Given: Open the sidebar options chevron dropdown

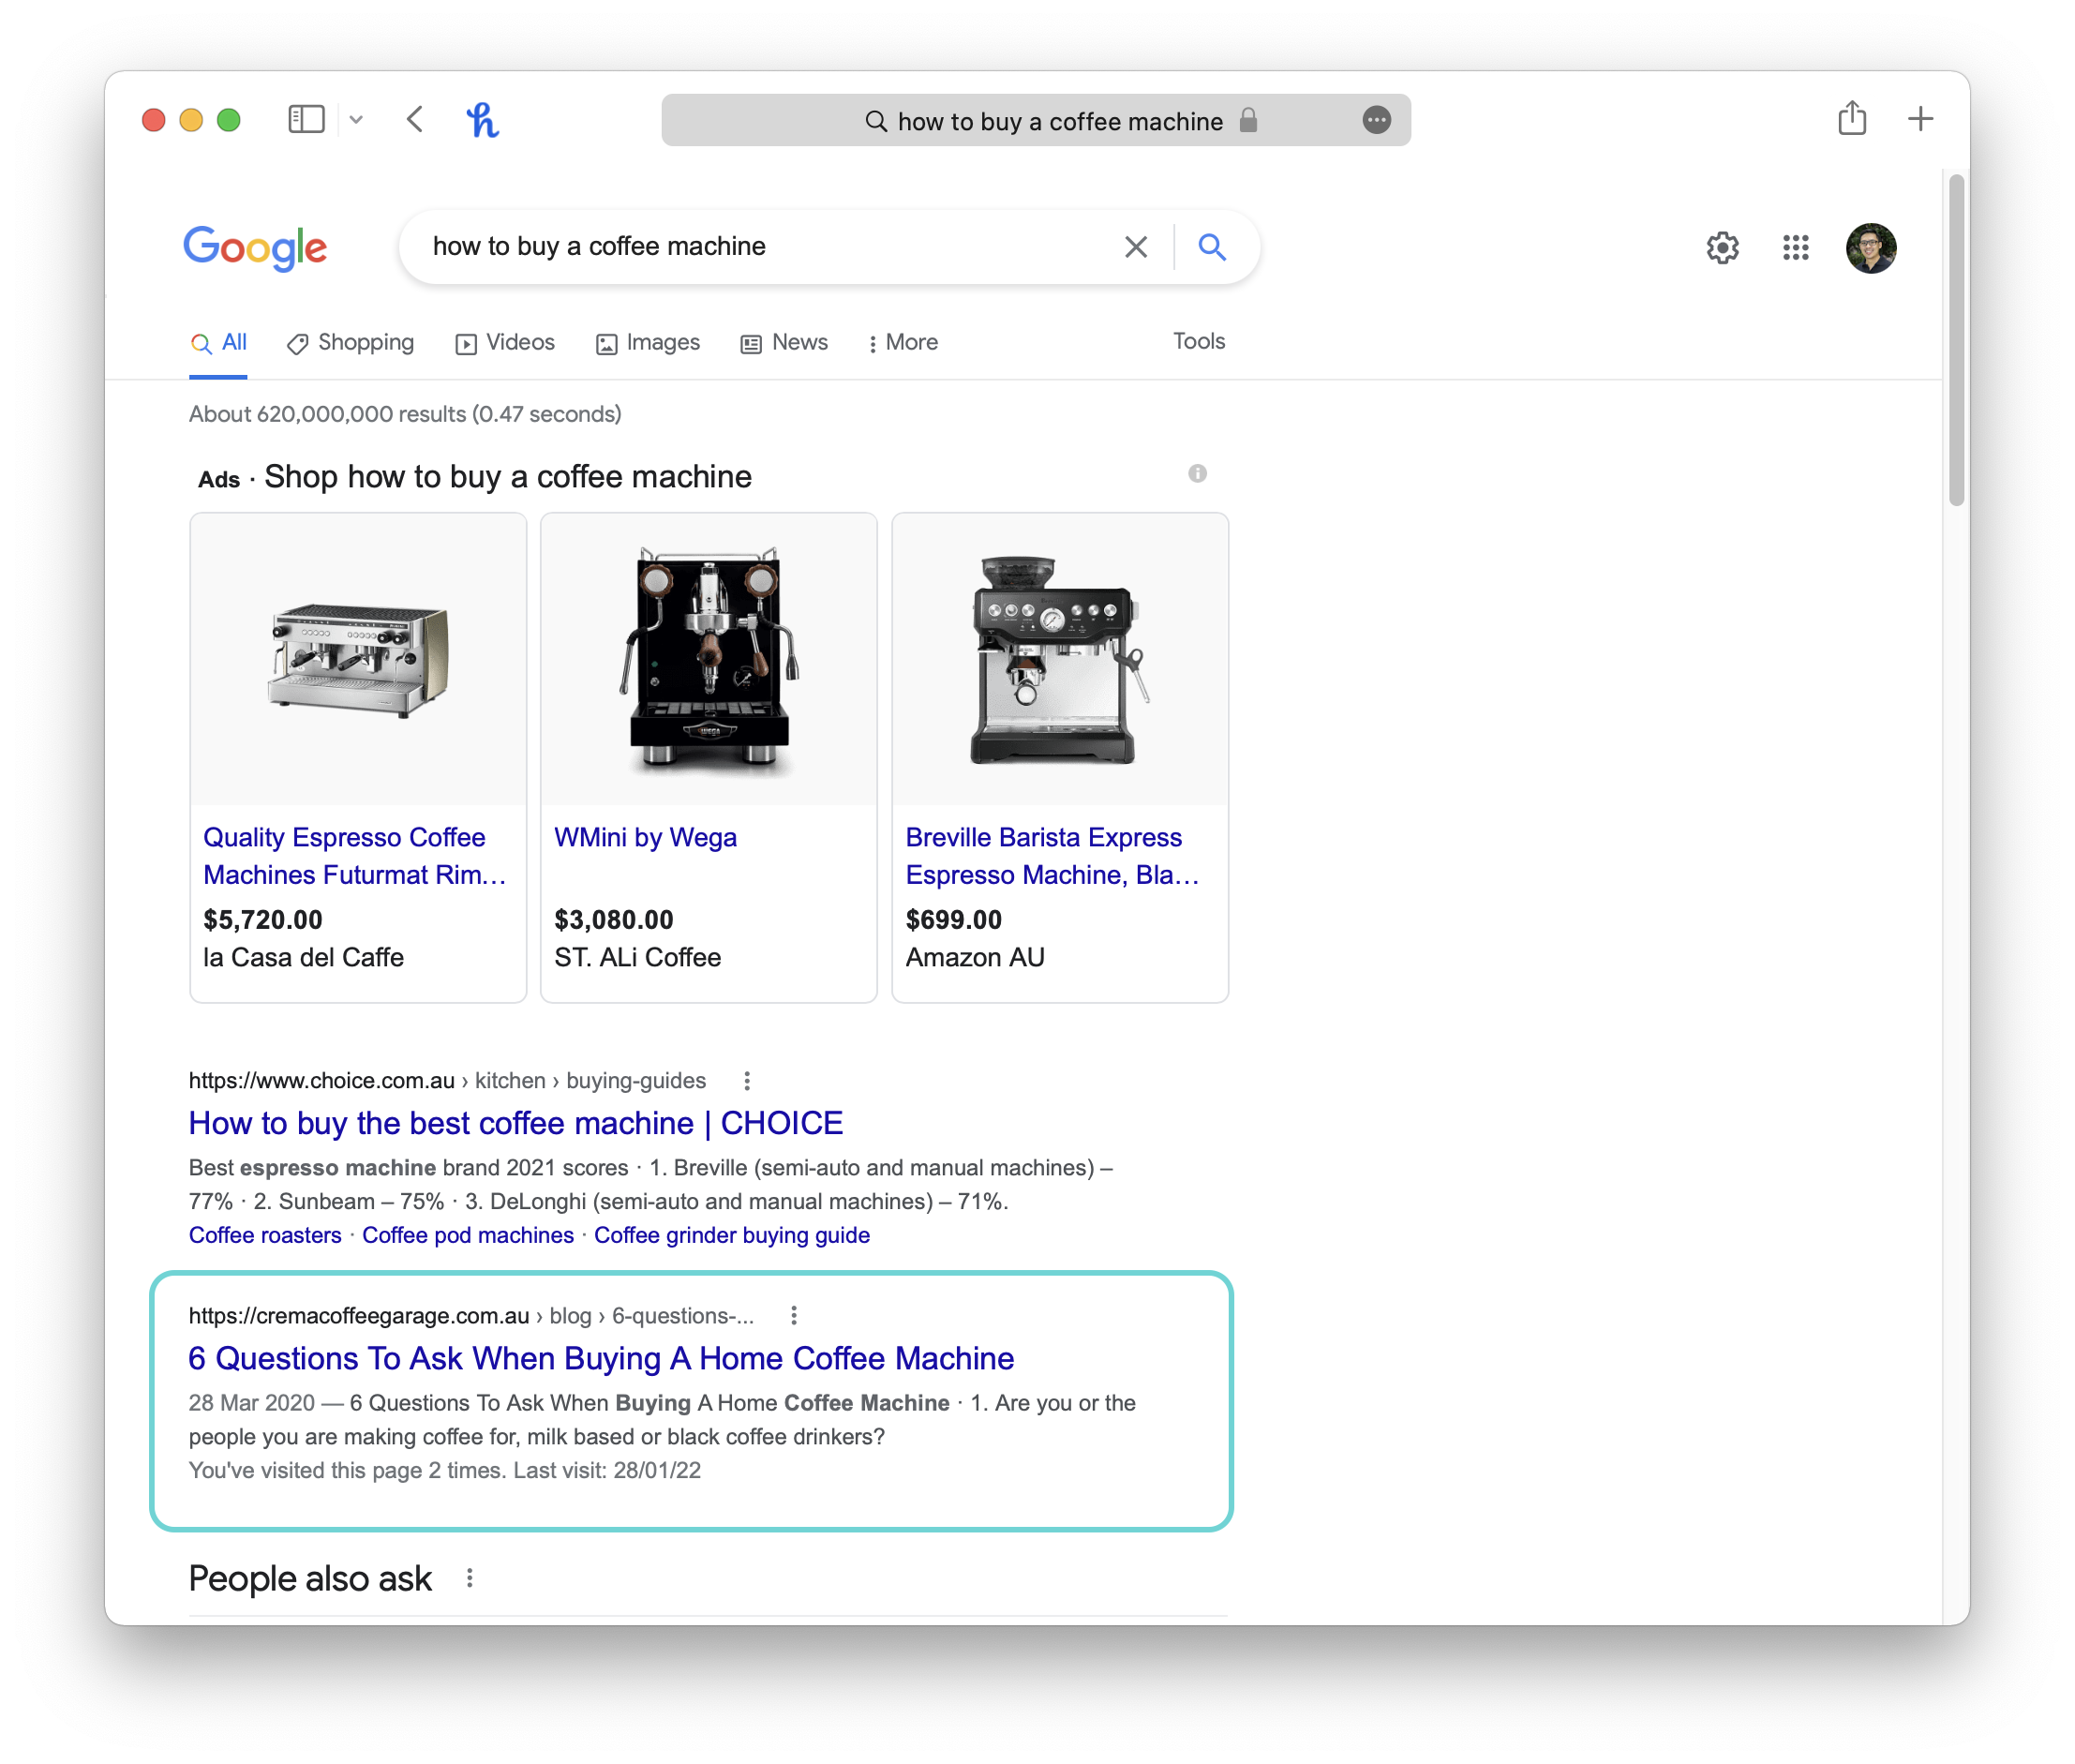Looking at the screenshot, I should point(356,120).
